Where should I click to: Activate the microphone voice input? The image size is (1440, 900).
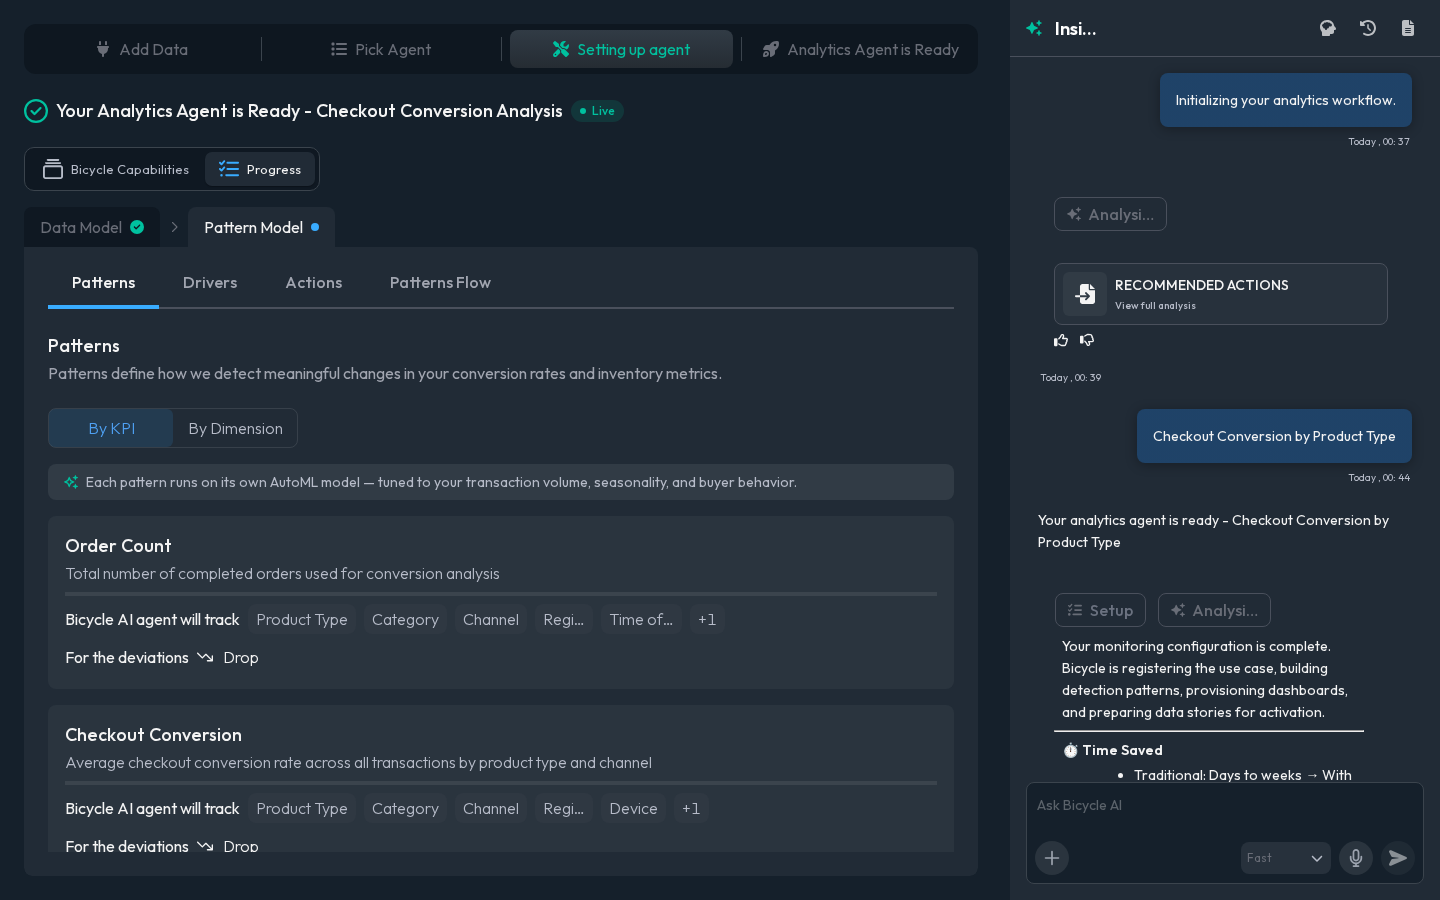[1356, 858]
